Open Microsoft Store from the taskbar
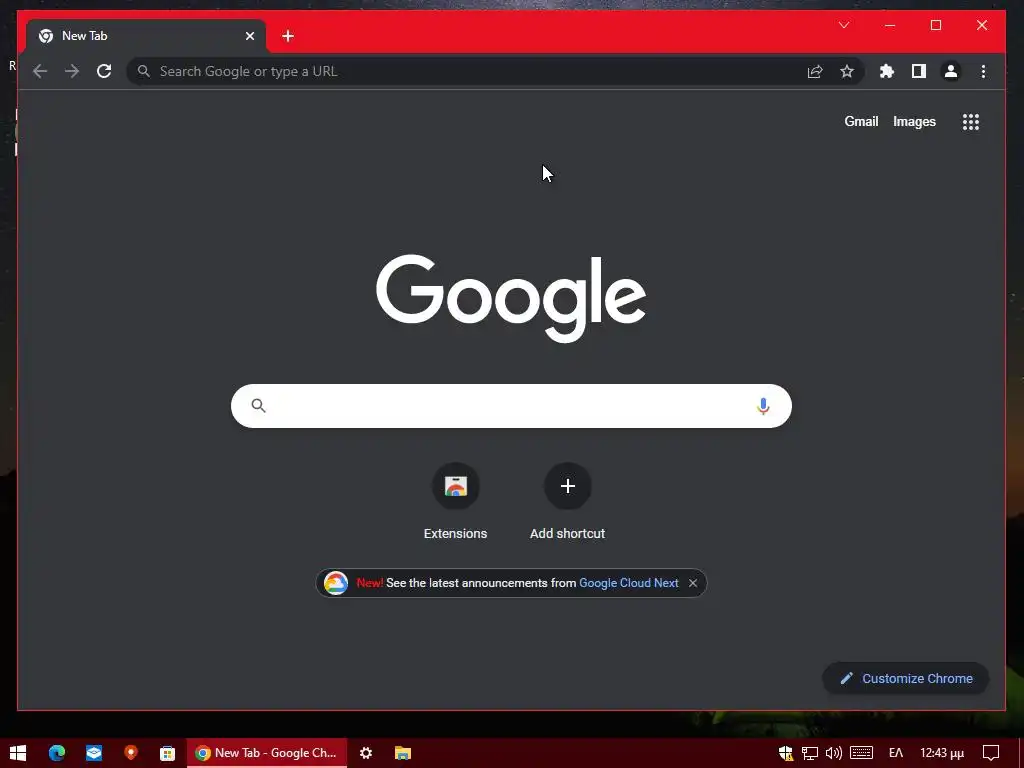The height and width of the screenshot is (768, 1024). click(x=168, y=753)
